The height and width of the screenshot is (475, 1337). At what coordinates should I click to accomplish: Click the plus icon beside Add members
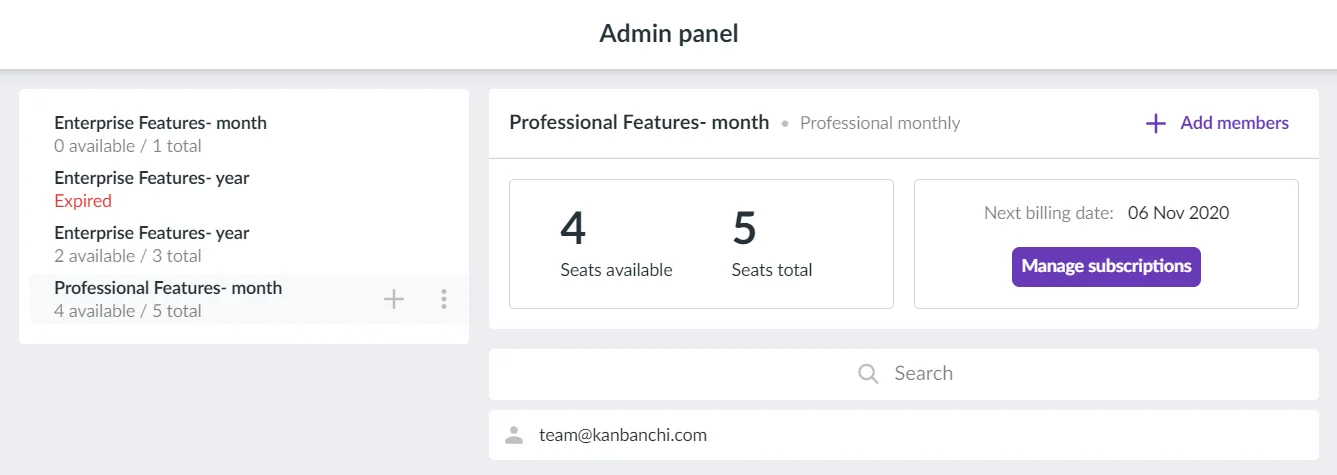(1156, 124)
